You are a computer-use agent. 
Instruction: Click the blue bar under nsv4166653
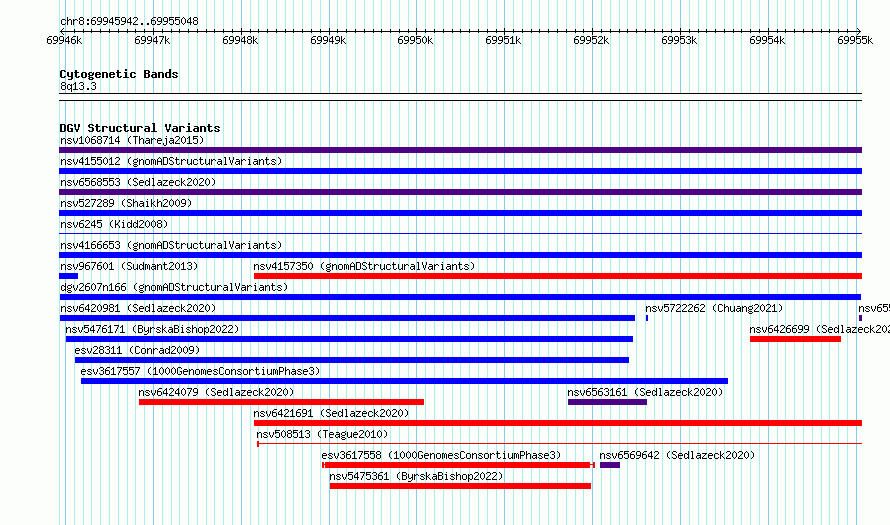[460, 255]
